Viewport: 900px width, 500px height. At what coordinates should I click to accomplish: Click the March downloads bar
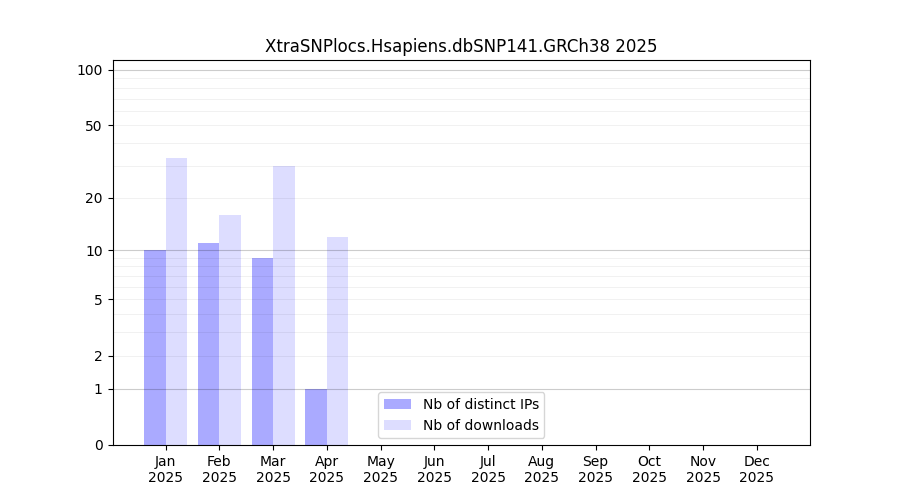[284, 305]
